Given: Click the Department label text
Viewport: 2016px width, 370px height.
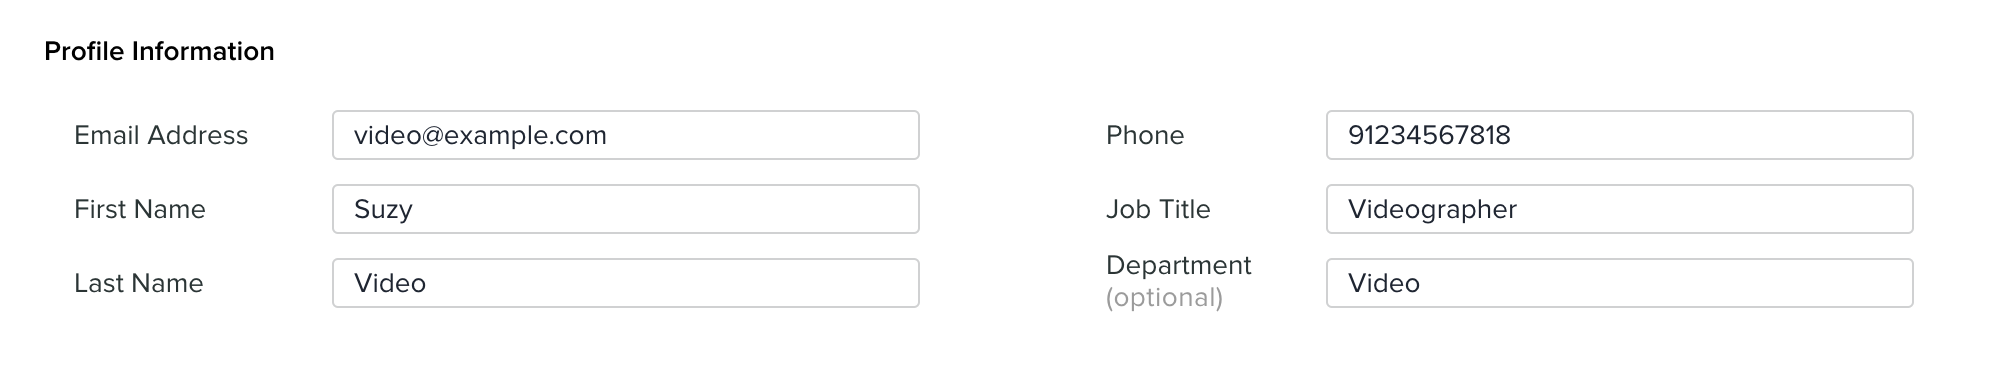Looking at the screenshot, I should click(1178, 265).
